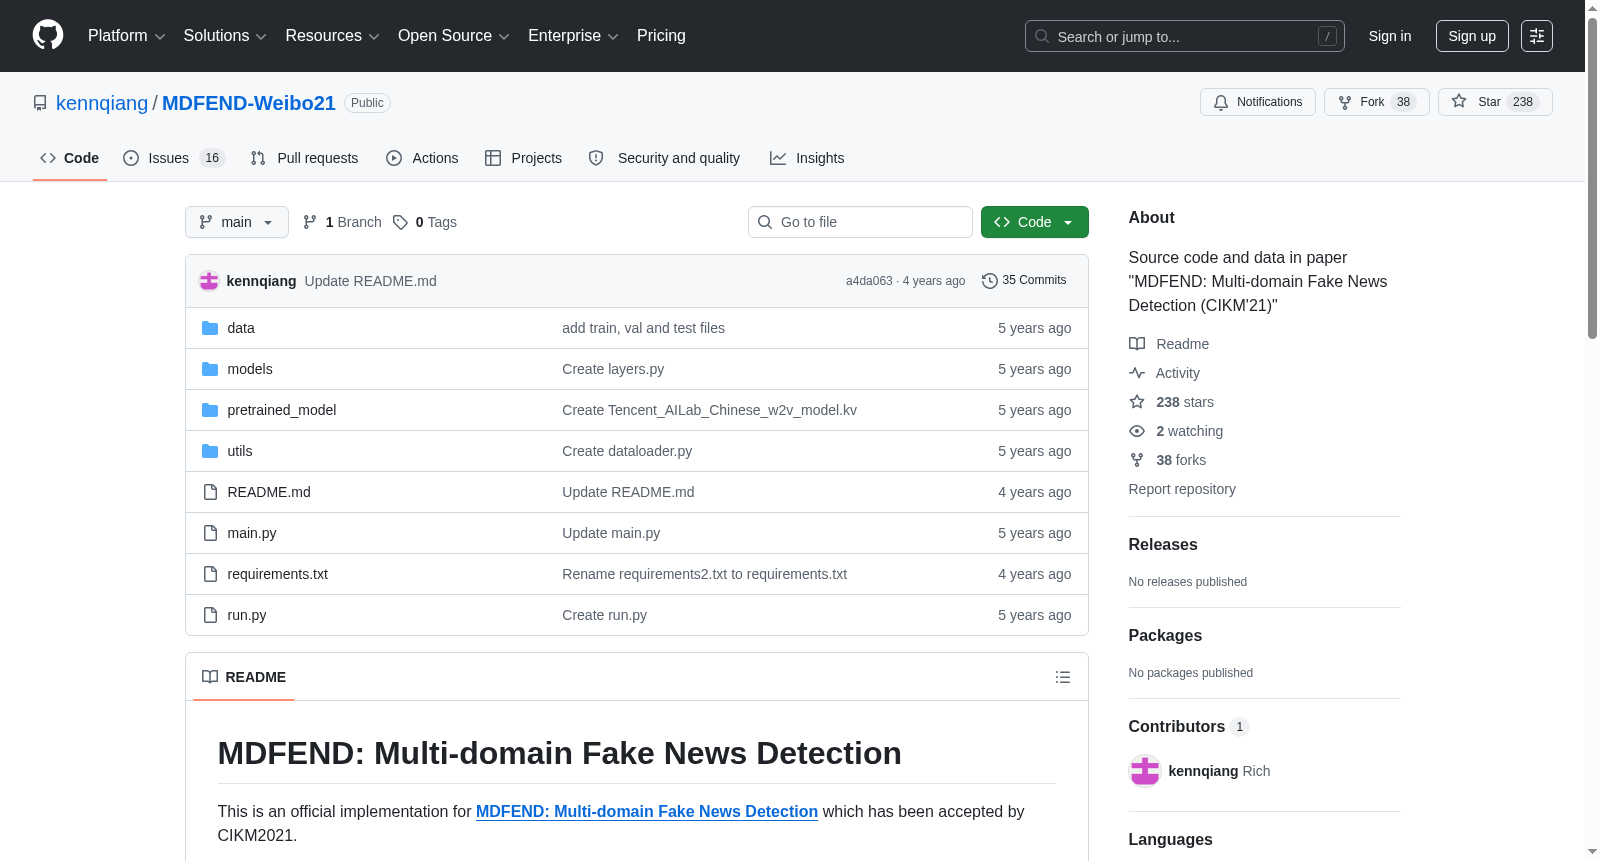Click Sign in
This screenshot has width=1600, height=861.
[1390, 36]
